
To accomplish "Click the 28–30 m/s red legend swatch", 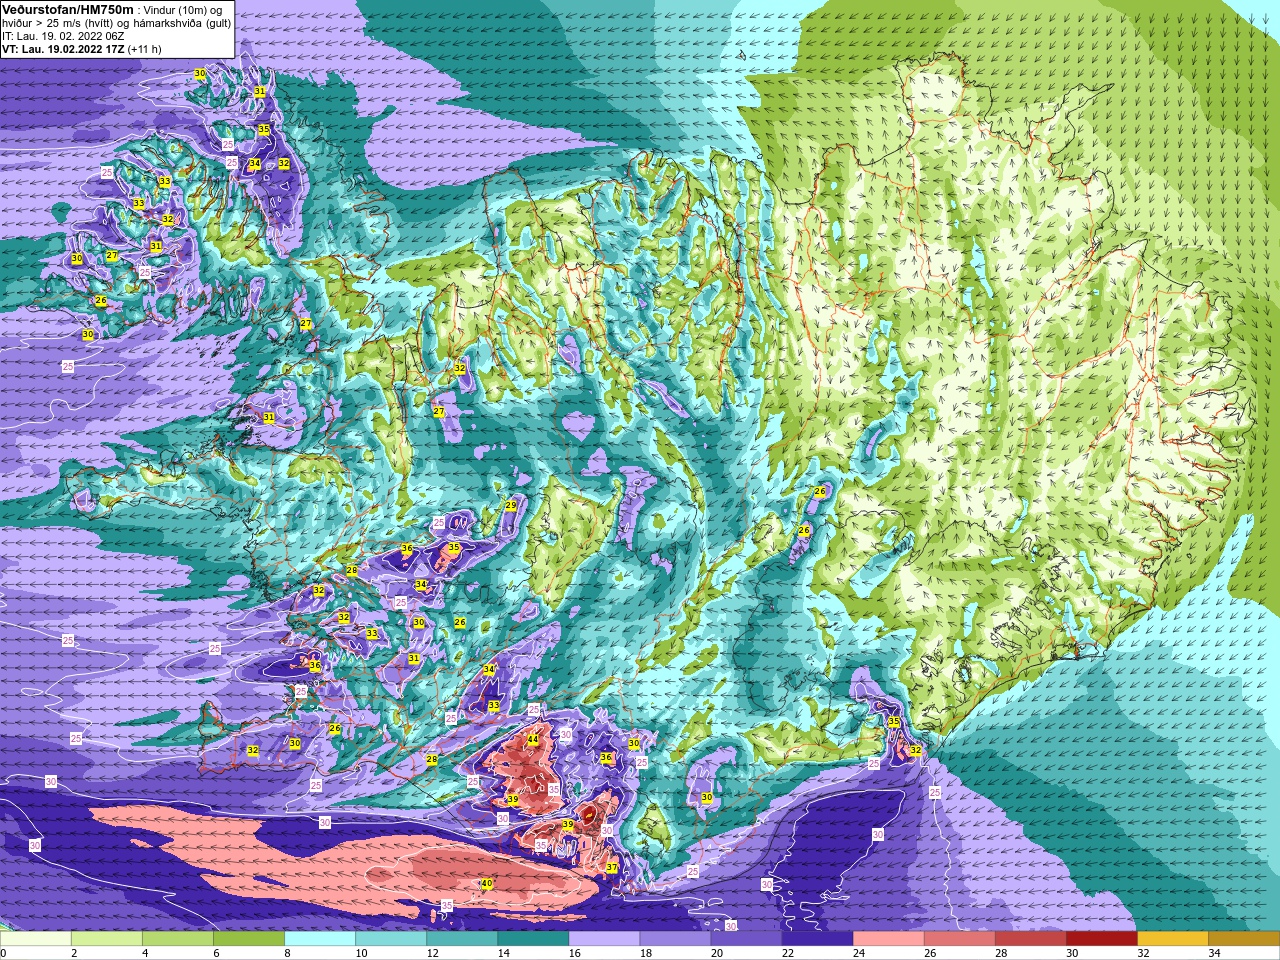I will 1030,939.
